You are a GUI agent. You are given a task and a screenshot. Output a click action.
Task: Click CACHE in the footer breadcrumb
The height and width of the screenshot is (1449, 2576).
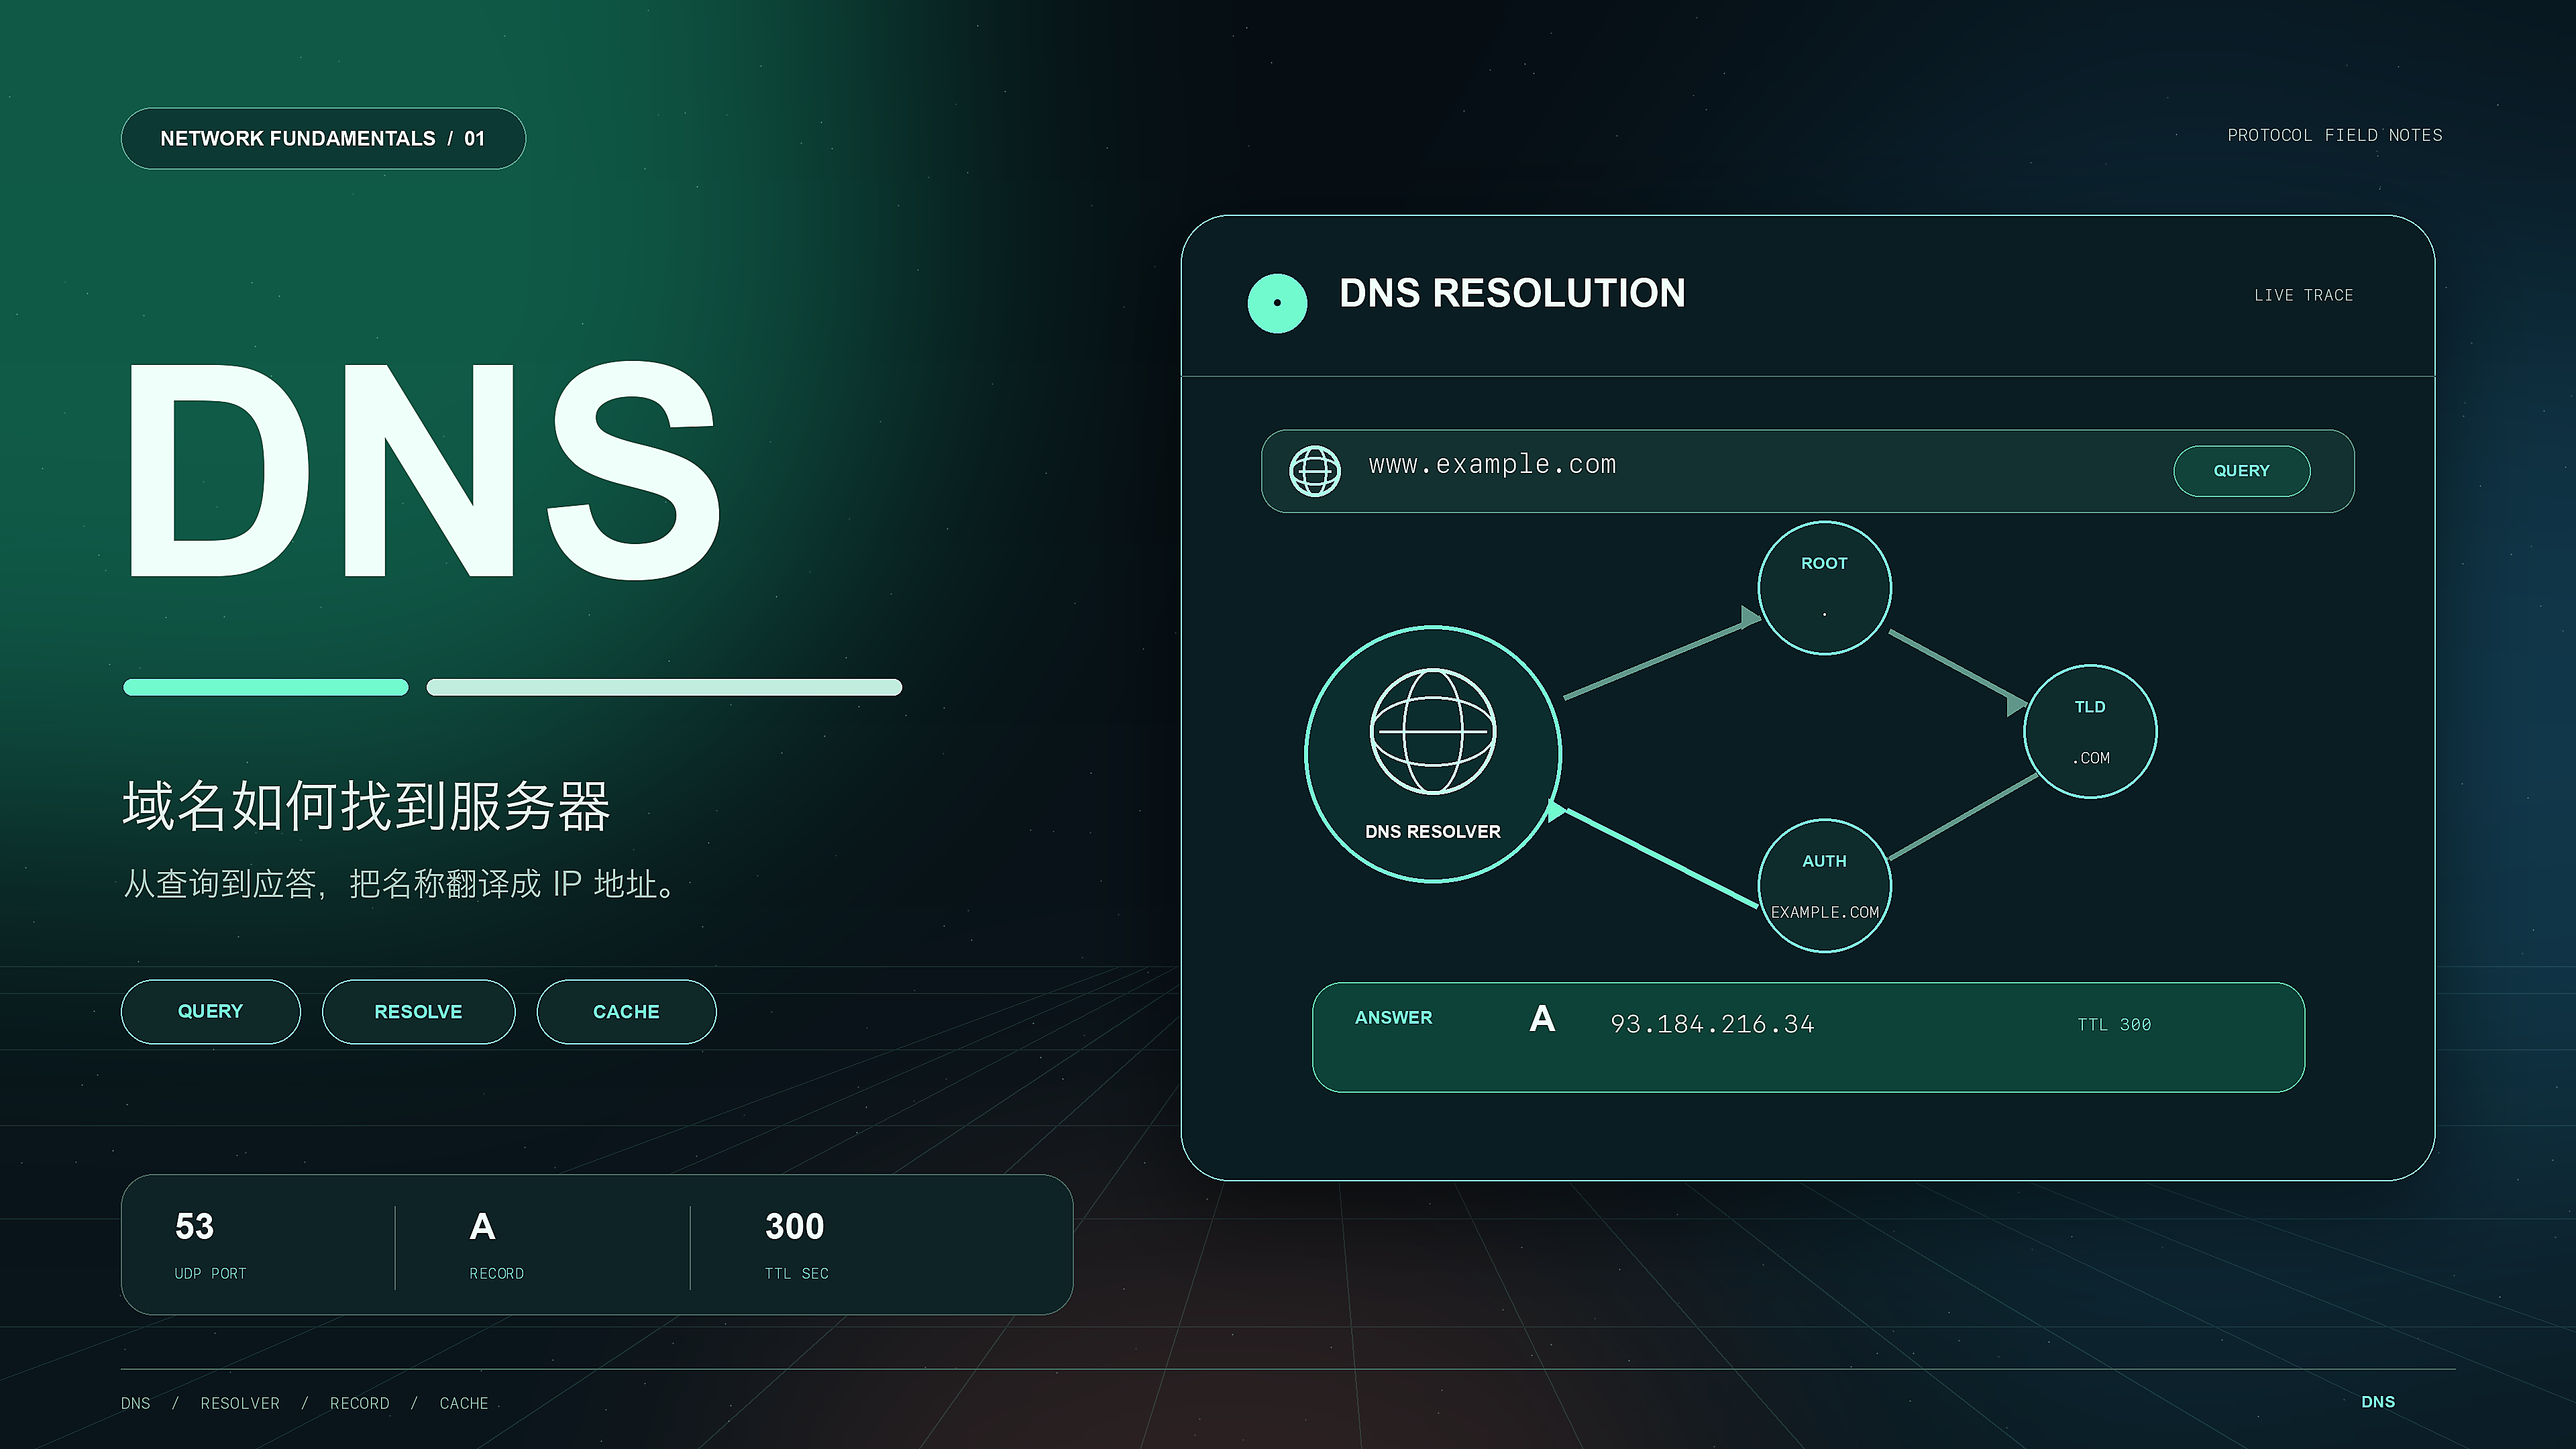pyautogui.click(x=464, y=1403)
